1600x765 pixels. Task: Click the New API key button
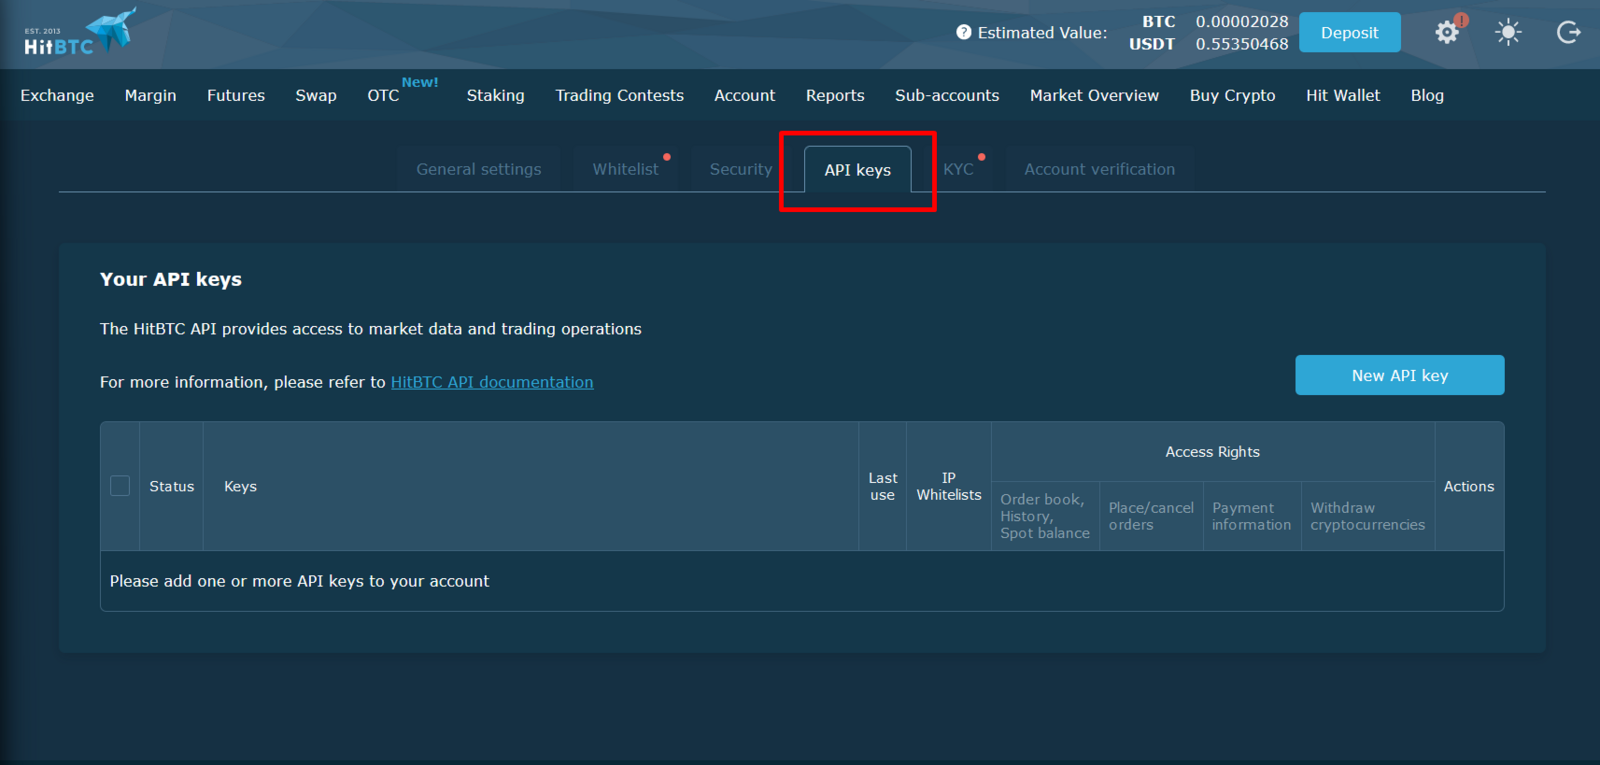pos(1399,375)
